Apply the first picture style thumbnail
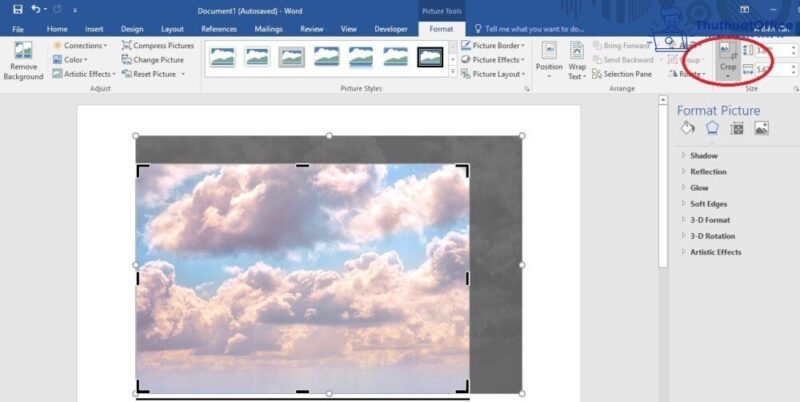 click(x=223, y=57)
